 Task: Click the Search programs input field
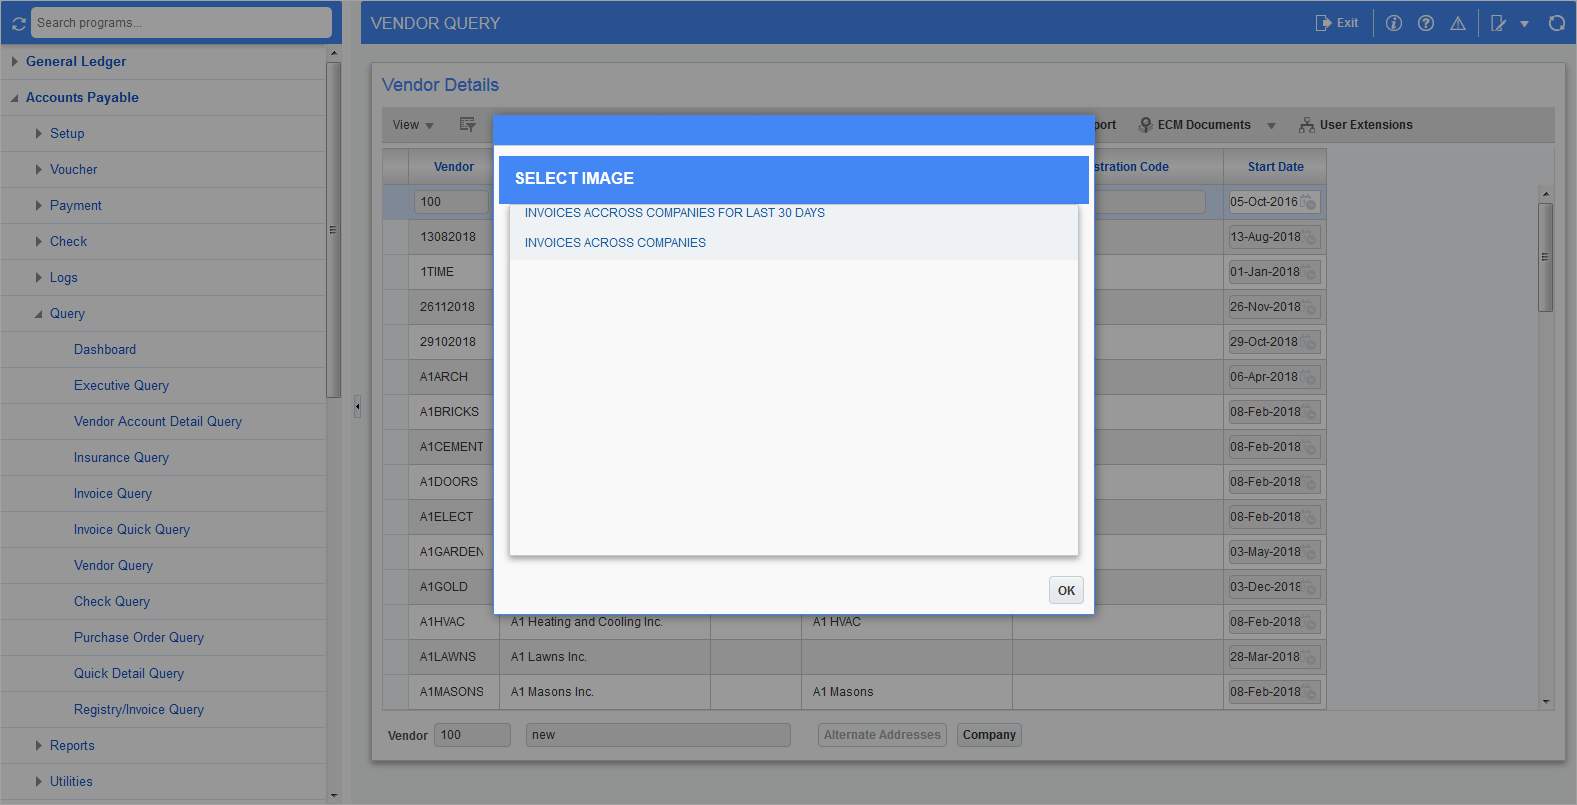point(180,23)
